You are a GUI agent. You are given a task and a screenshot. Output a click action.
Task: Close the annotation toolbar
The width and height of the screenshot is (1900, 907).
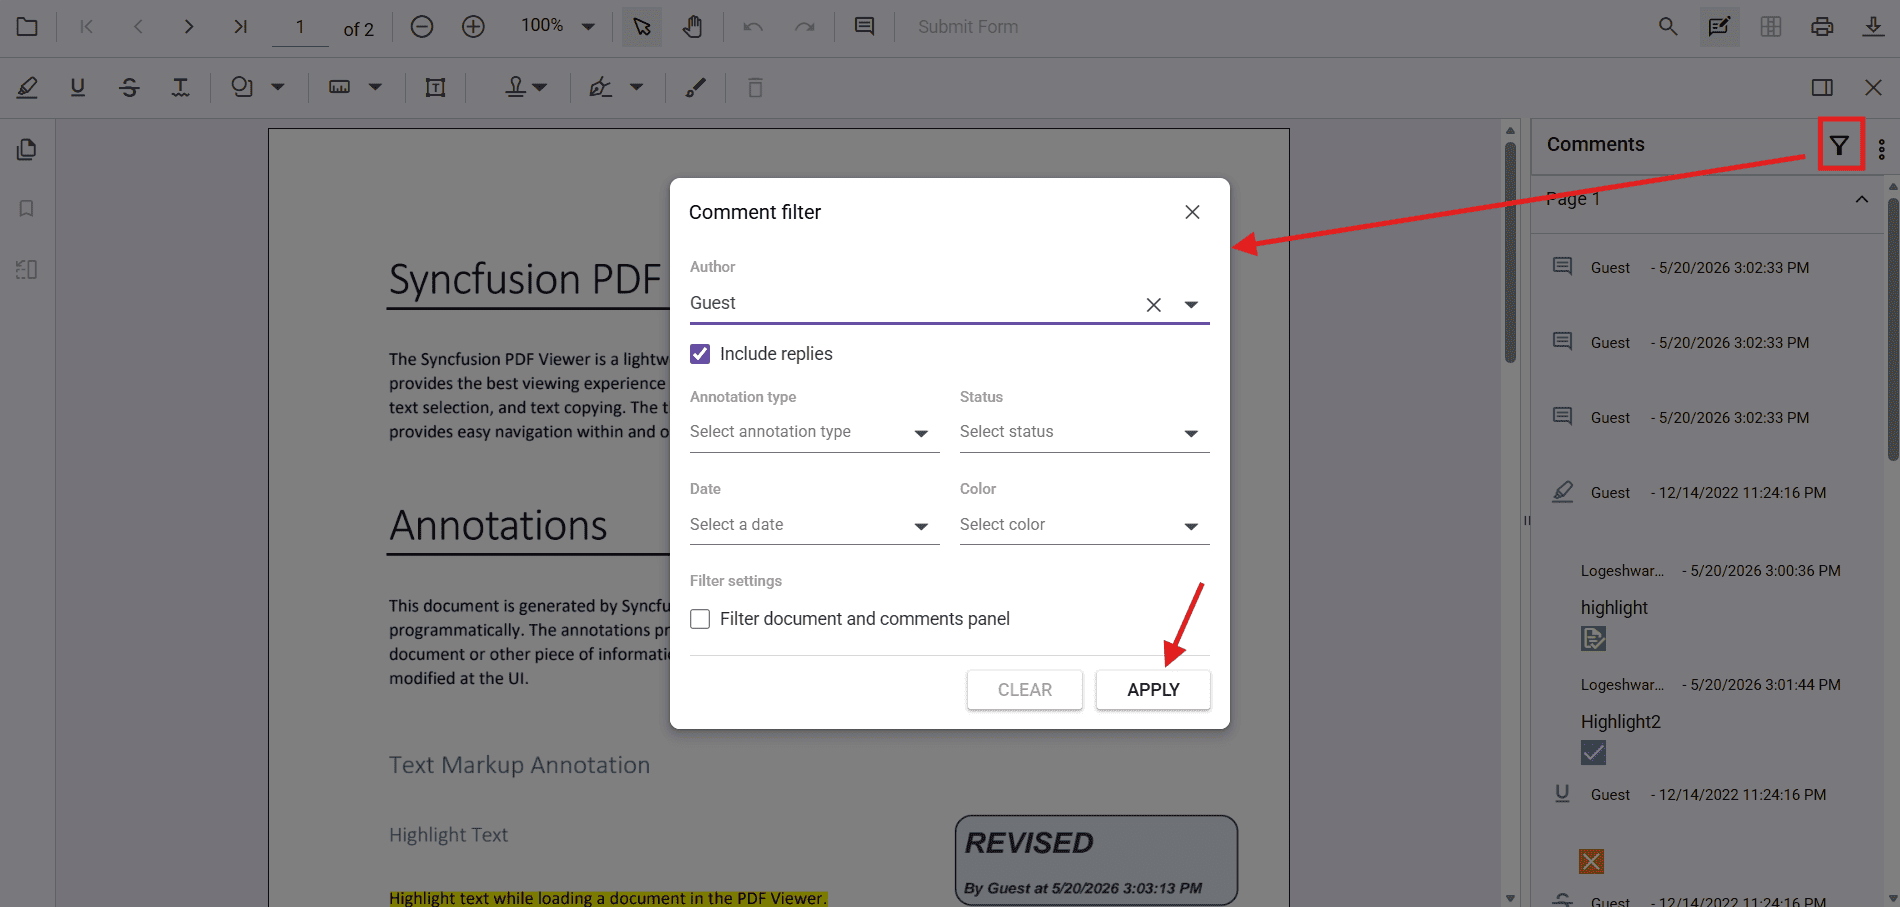pyautogui.click(x=1873, y=88)
